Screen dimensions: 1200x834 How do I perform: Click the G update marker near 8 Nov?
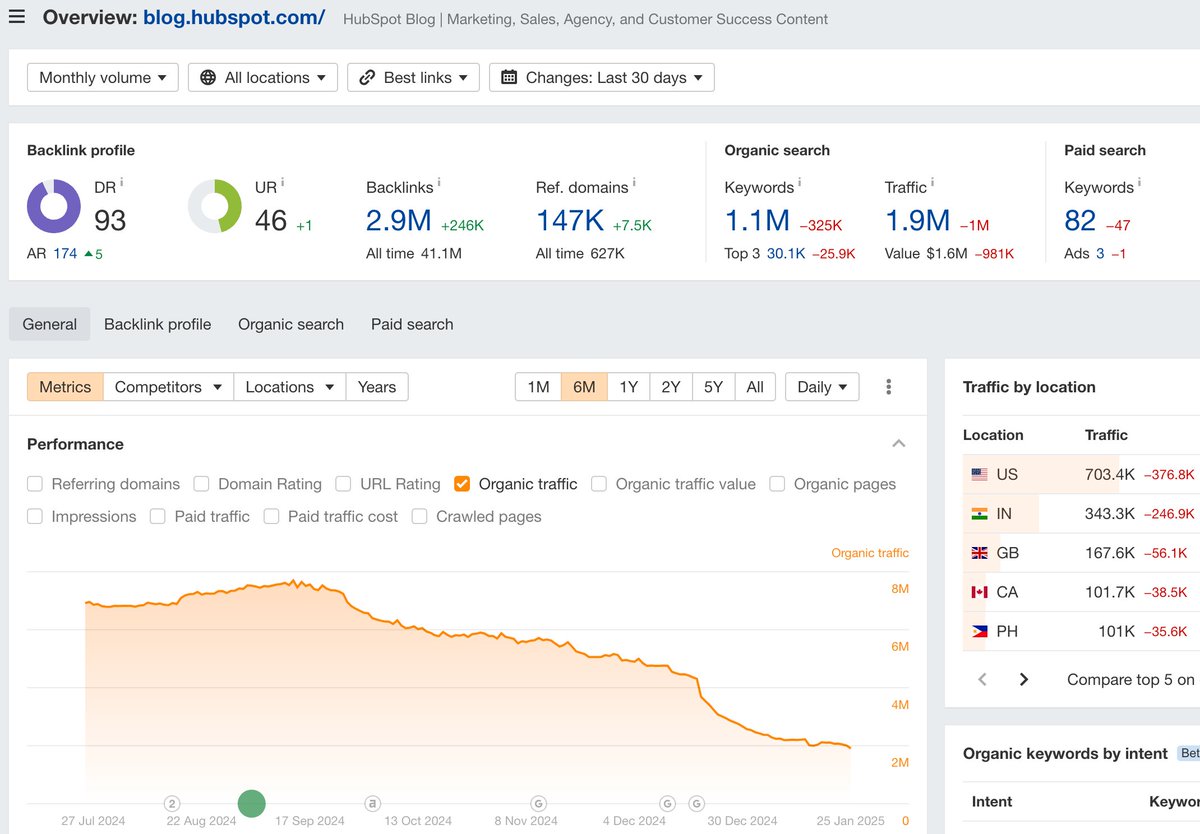538,803
